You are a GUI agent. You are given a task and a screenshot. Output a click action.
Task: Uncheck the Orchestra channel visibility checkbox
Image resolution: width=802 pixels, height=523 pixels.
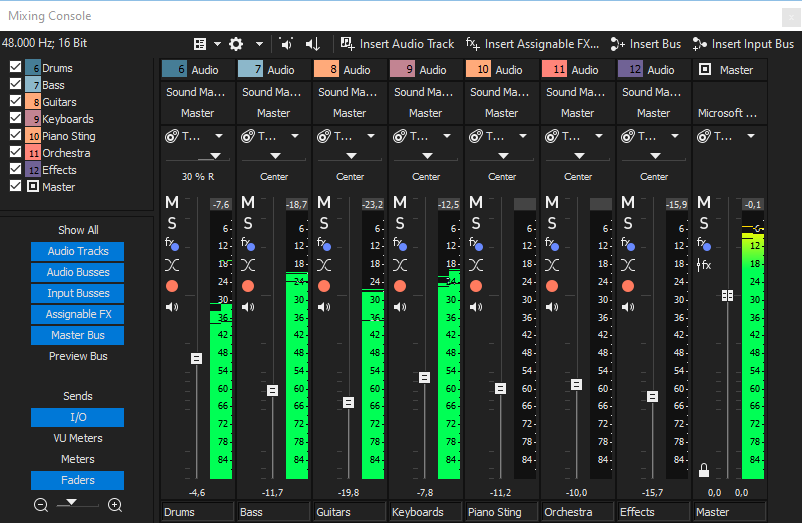pyautogui.click(x=15, y=153)
